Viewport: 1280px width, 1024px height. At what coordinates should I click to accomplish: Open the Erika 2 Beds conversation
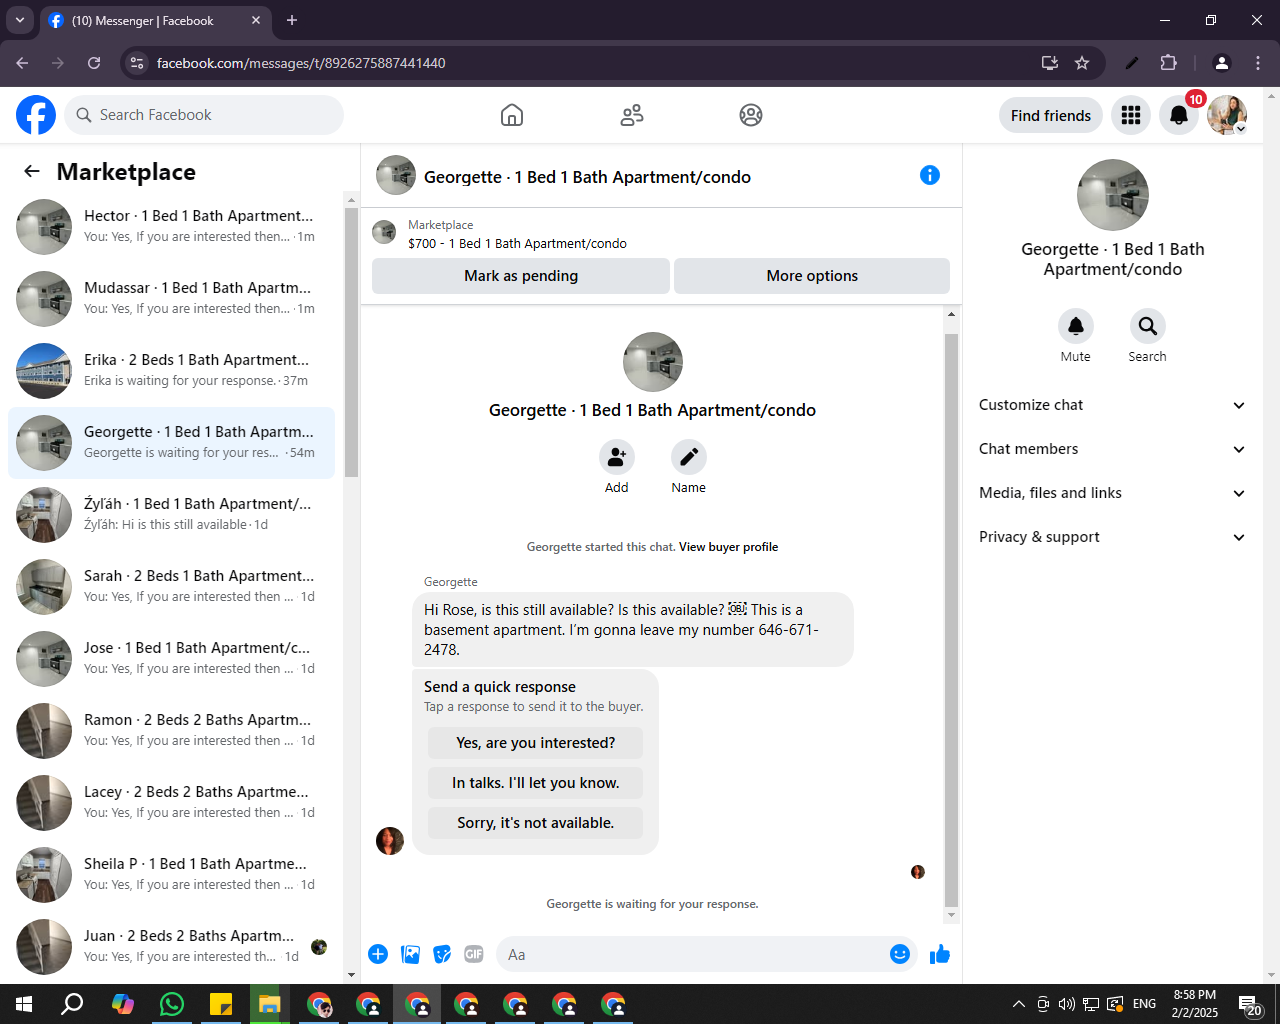coord(172,371)
